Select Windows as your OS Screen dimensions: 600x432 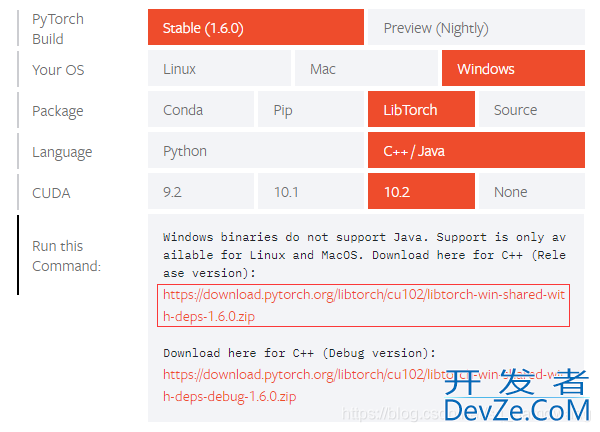[513, 69]
